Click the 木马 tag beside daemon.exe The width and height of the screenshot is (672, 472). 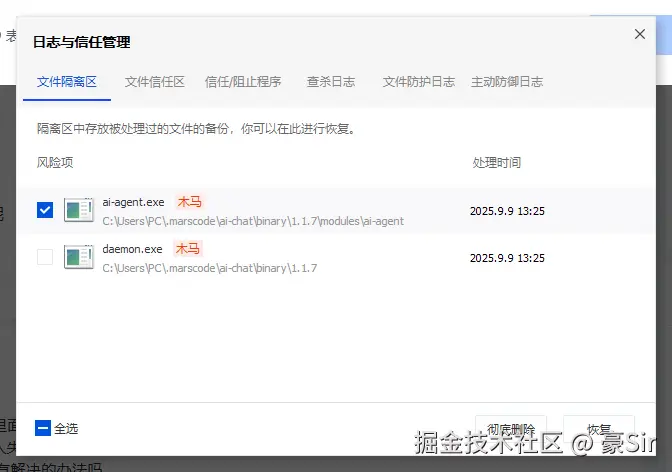click(187, 249)
